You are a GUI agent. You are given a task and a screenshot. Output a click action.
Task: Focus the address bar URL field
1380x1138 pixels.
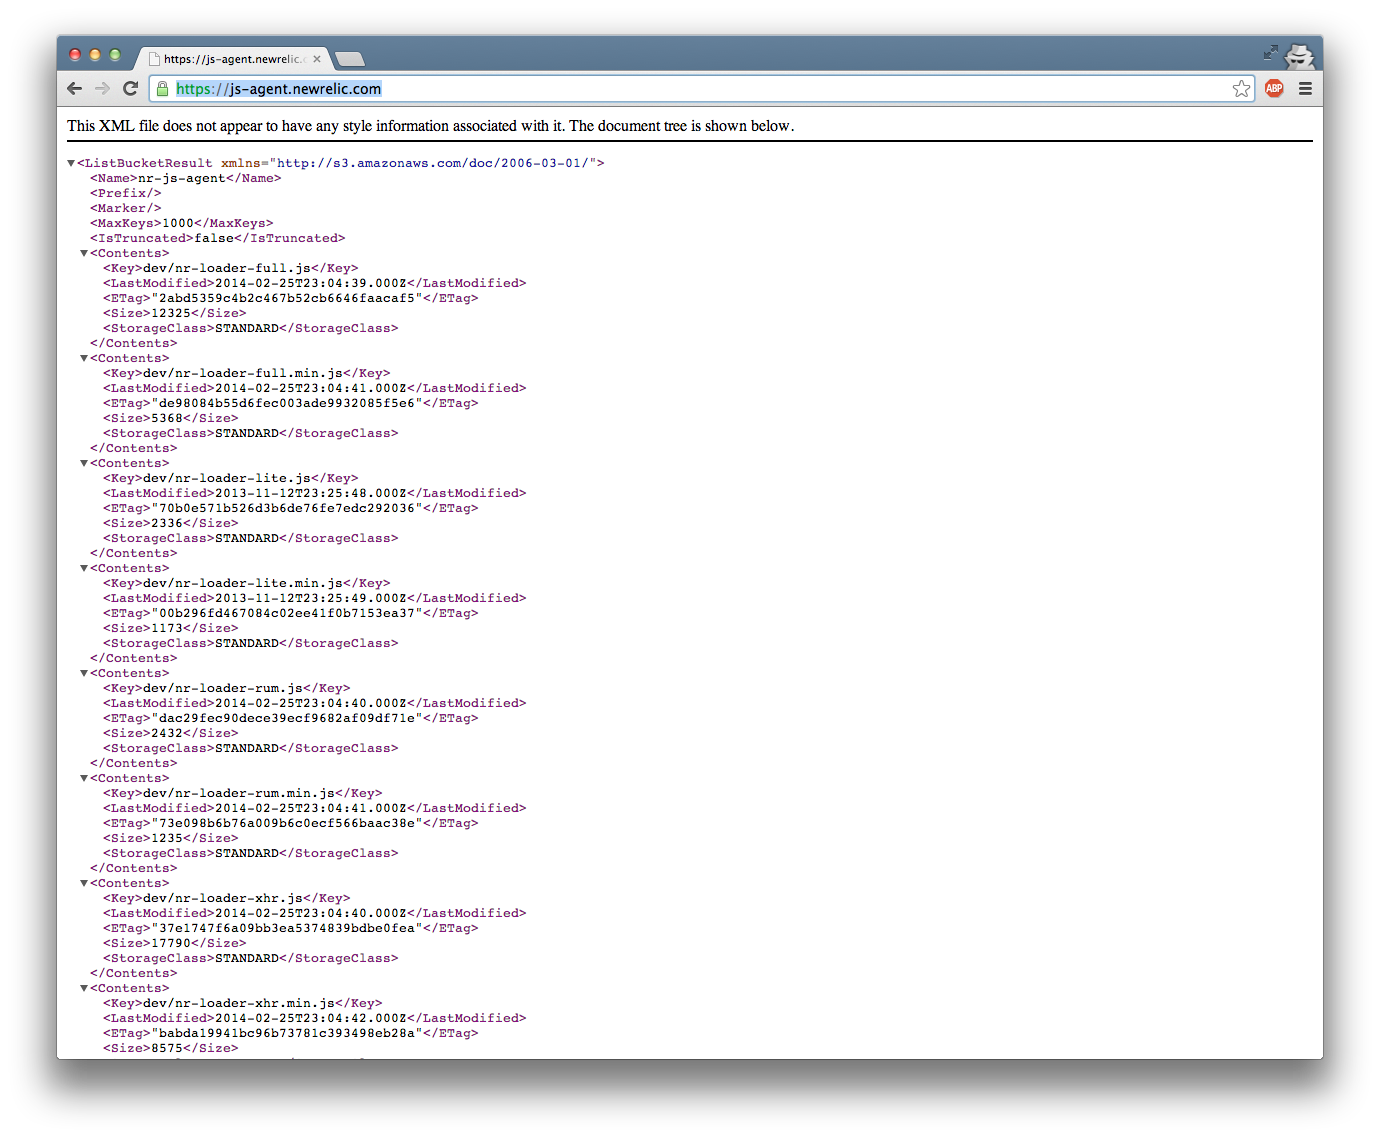pos(700,89)
